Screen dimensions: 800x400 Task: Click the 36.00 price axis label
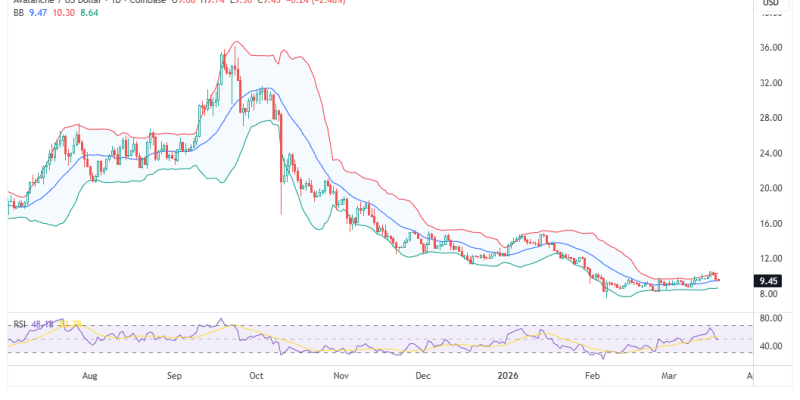pyautogui.click(x=770, y=48)
